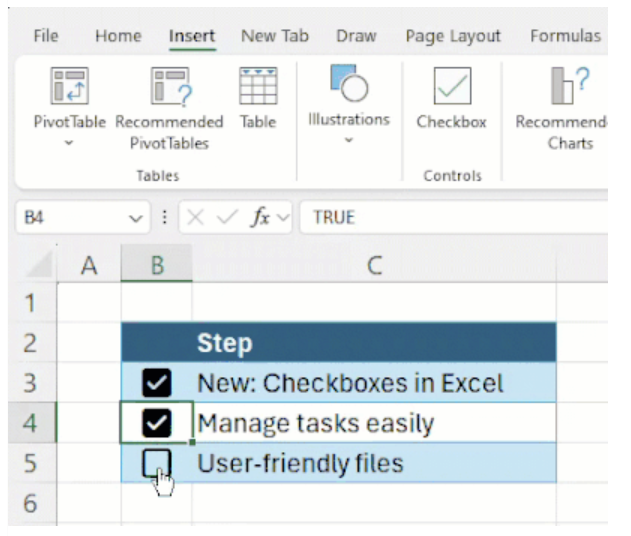Select column A header

[89, 265]
